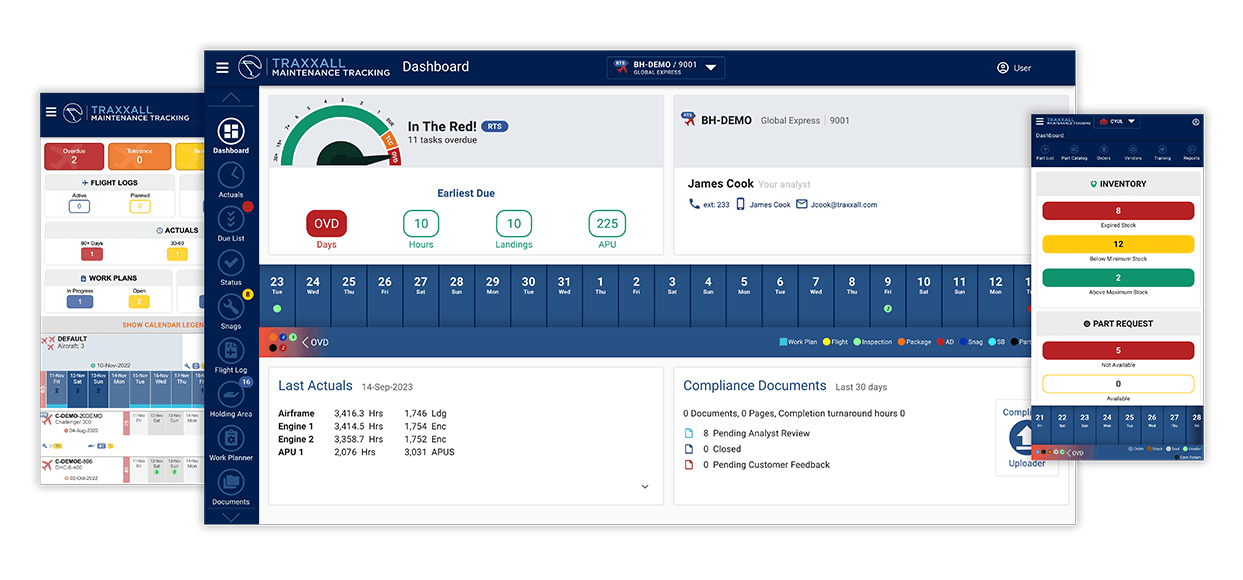Open the hamburger menu in main dashboard
1243x580 pixels.
coord(222,68)
